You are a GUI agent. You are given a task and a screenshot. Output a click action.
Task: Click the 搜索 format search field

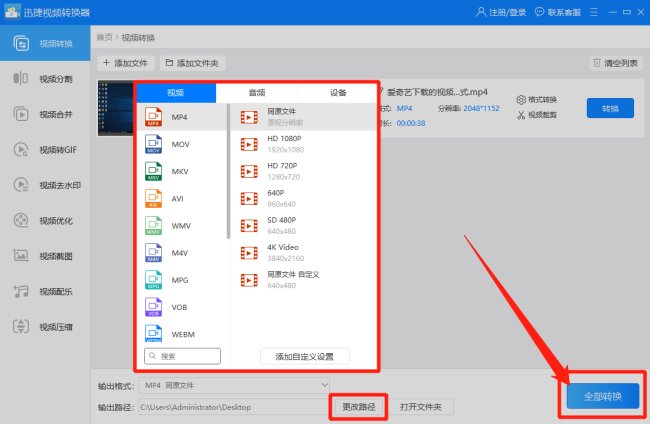(182, 356)
